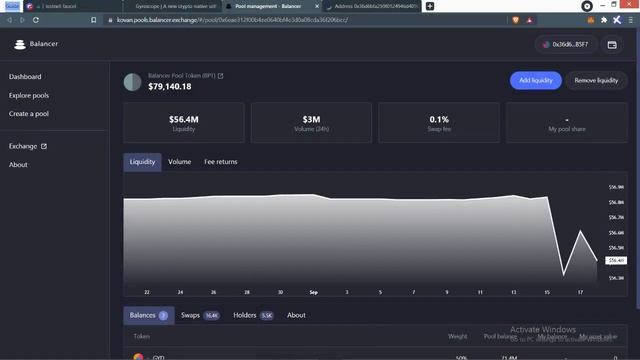Switch to the Address browser tab
Screen dimensions: 640x360
(371, 6)
